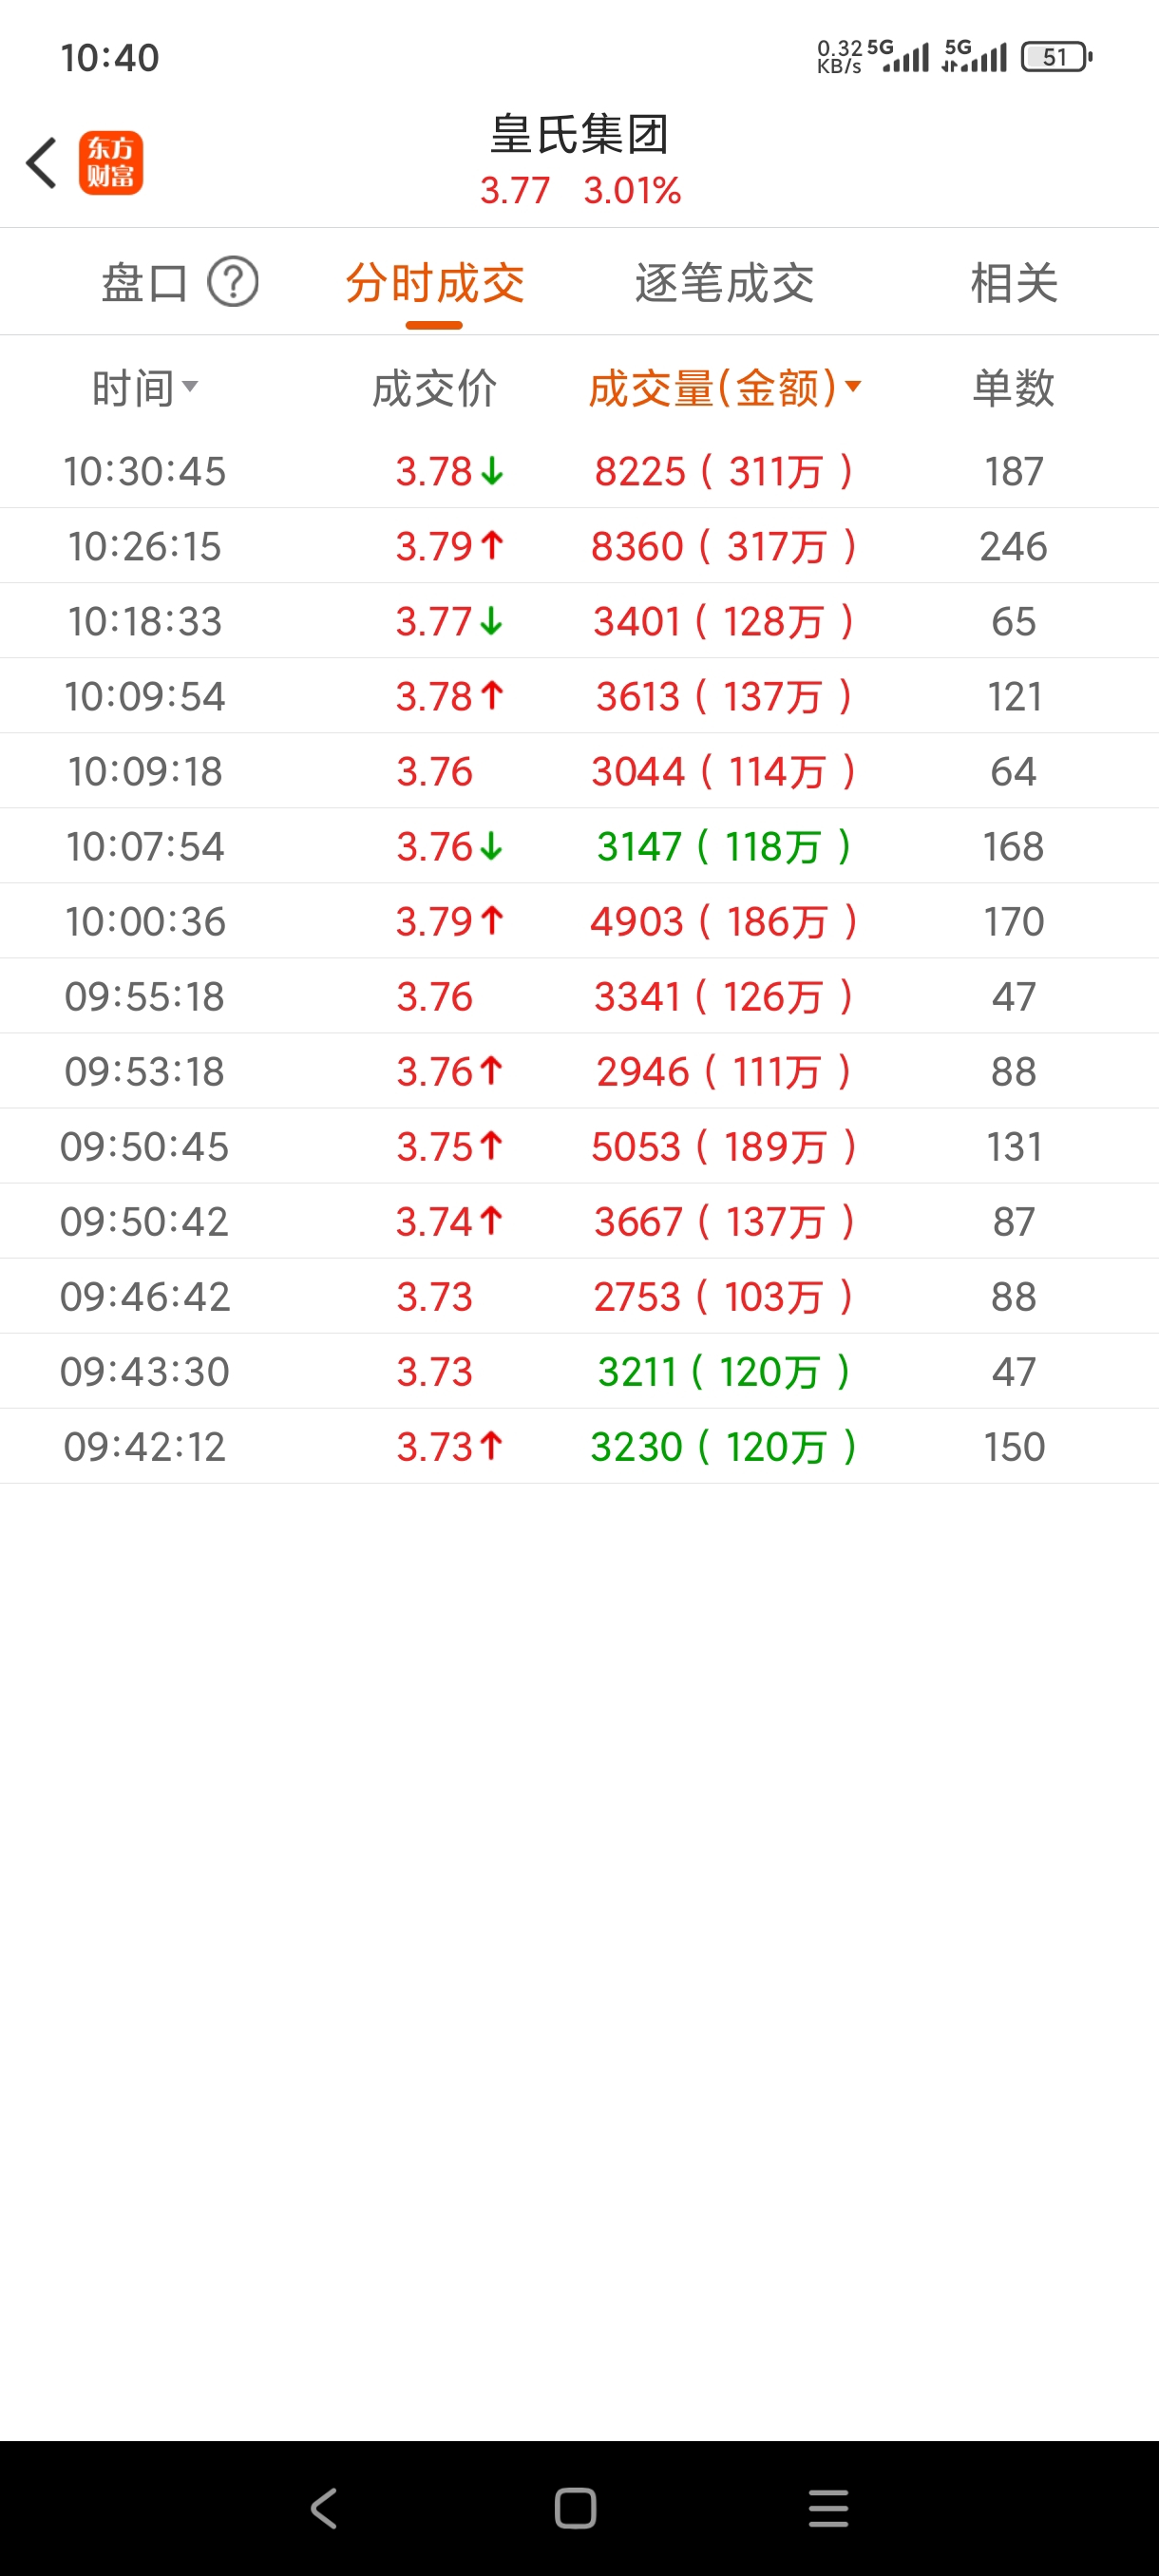Image resolution: width=1159 pixels, height=2576 pixels.
Task: Switch to 逐笔成交 tab
Action: coord(724,283)
